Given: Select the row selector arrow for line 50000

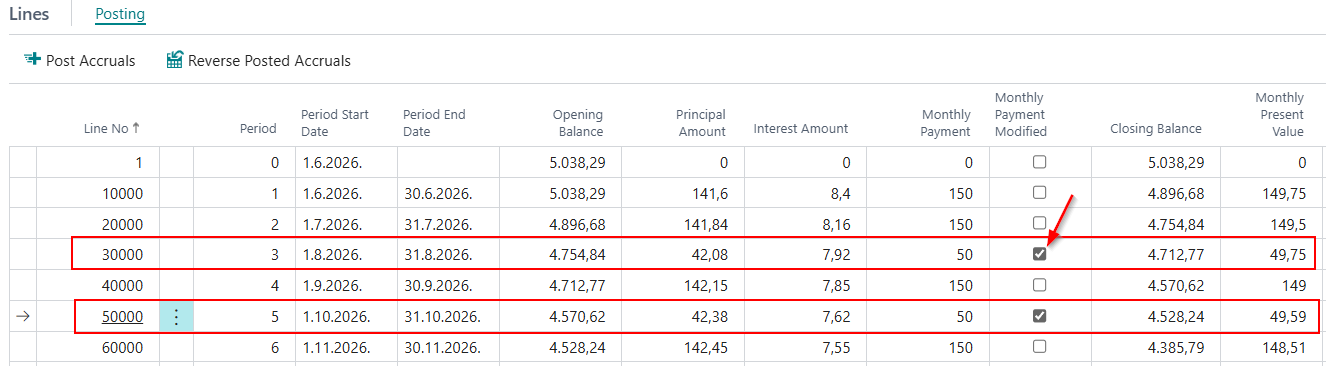Looking at the screenshot, I should (24, 317).
